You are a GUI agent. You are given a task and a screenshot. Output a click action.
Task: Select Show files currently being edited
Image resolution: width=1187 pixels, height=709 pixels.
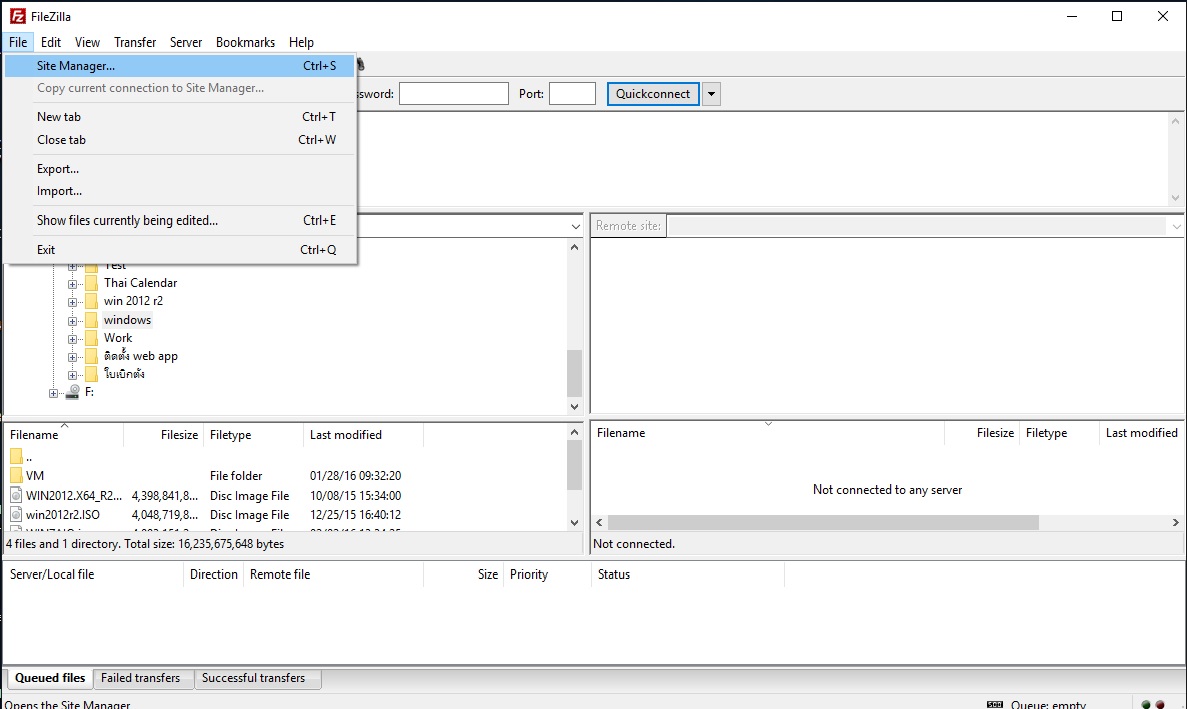coord(179,220)
